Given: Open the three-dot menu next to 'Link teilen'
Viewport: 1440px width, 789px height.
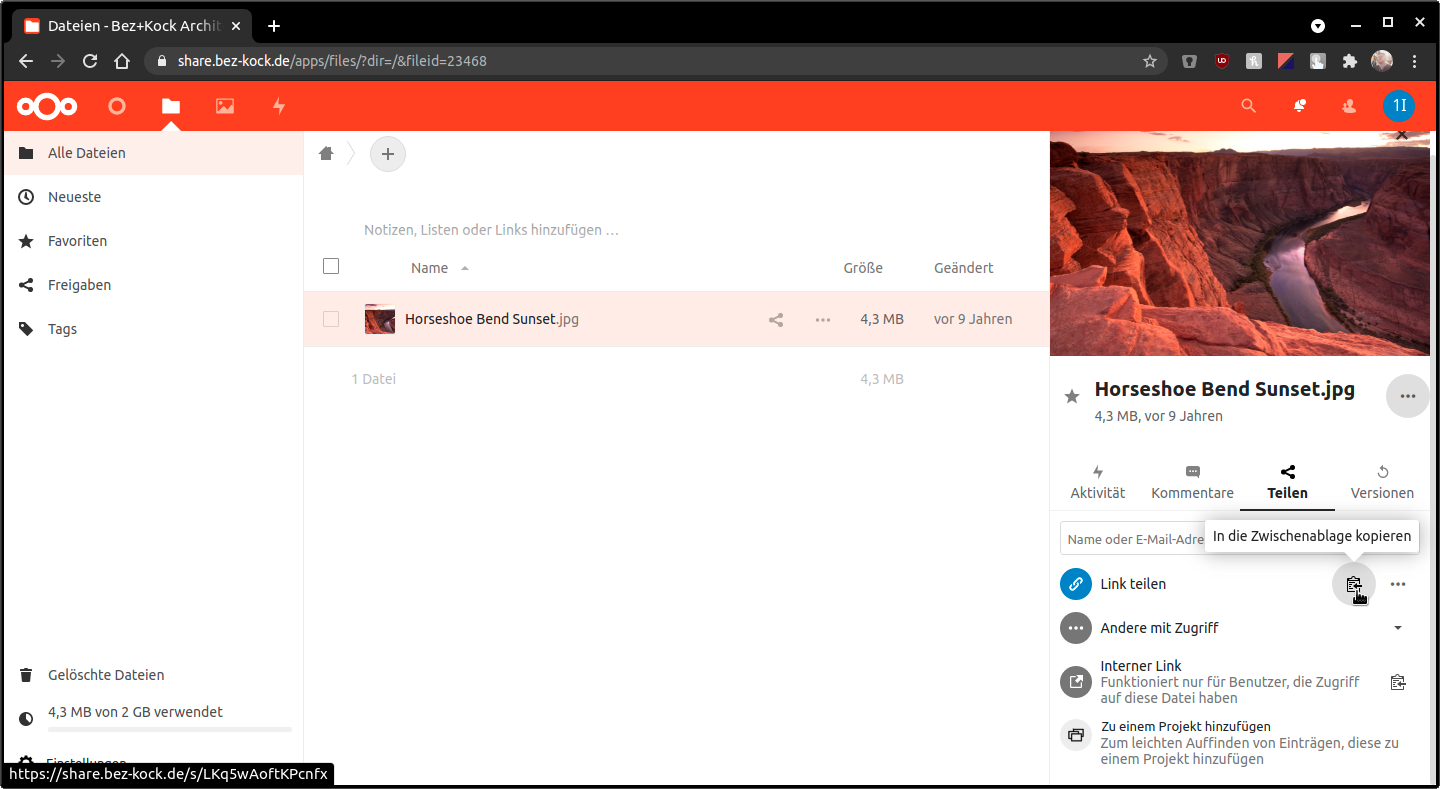Looking at the screenshot, I should coord(1398,584).
